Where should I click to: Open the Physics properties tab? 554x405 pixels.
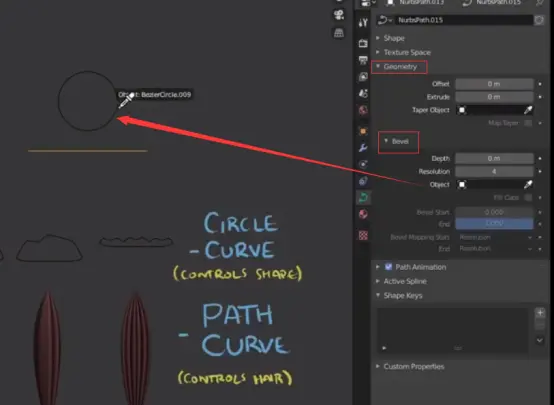pos(363,181)
